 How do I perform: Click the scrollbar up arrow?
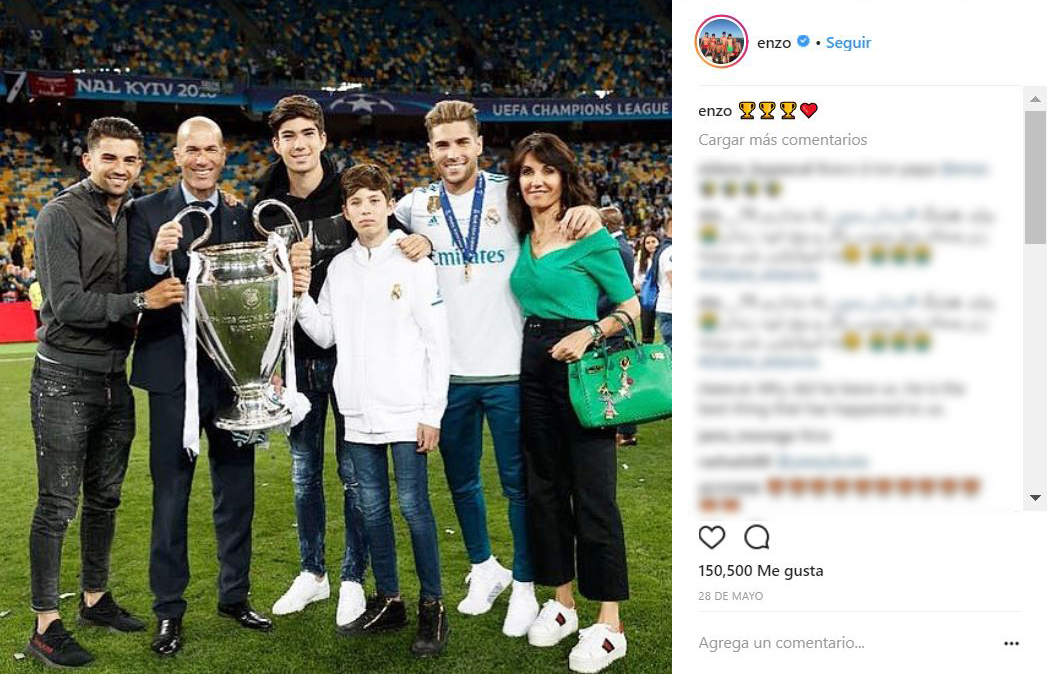coord(1035,99)
